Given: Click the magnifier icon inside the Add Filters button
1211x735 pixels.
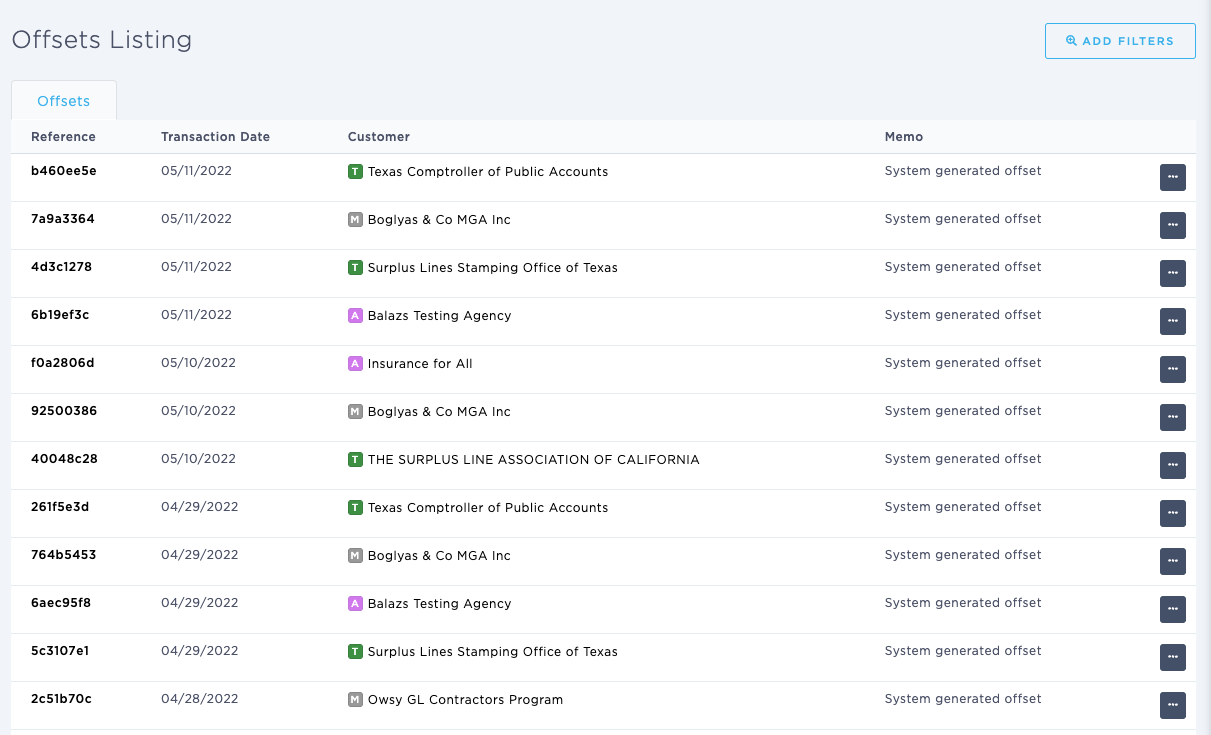Looking at the screenshot, I should (x=1070, y=40).
